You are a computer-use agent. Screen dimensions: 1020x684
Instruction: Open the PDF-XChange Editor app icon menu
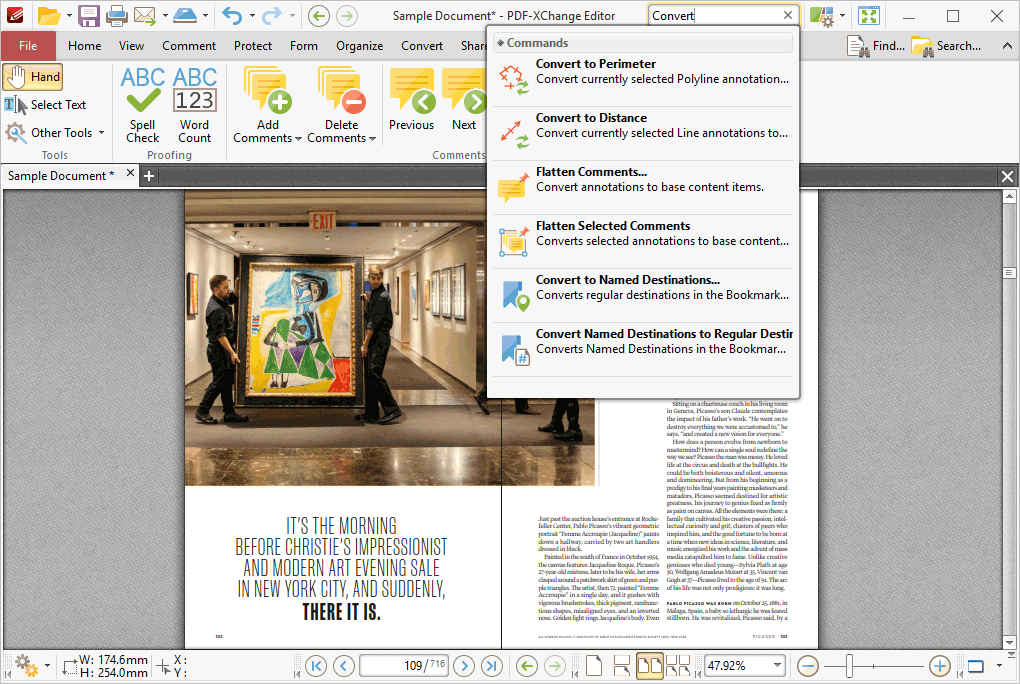point(14,15)
